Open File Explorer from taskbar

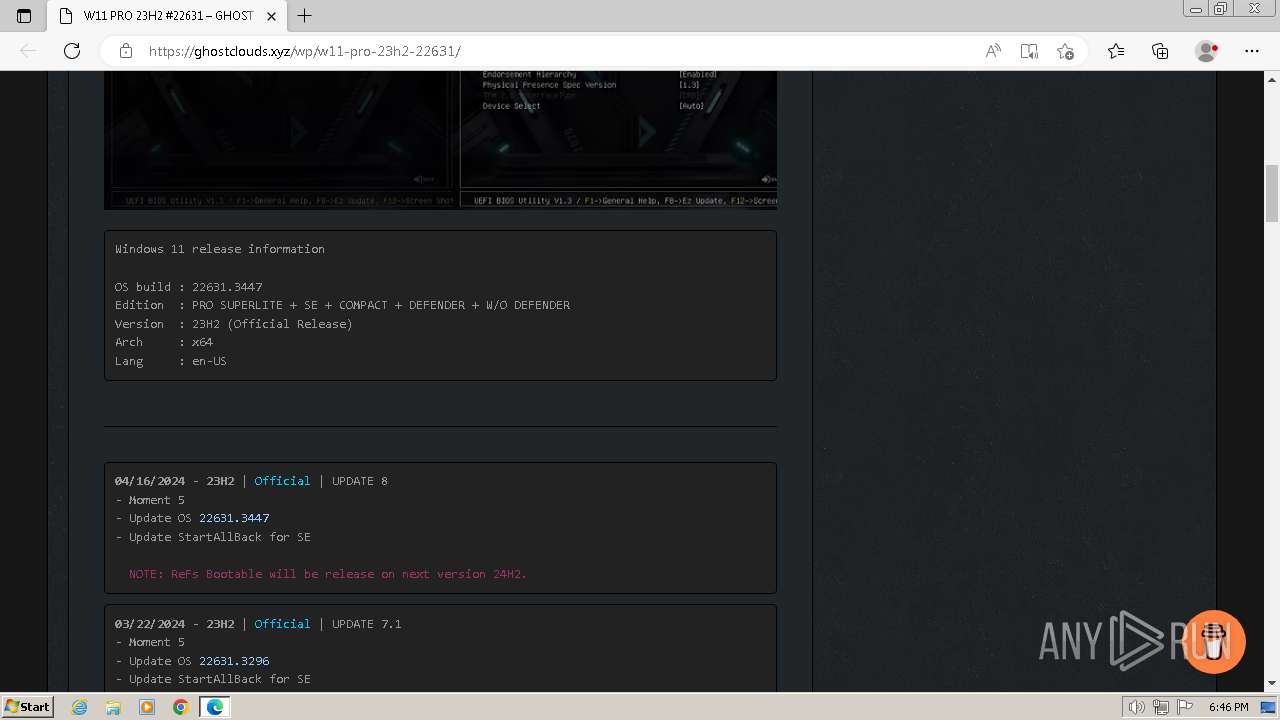click(x=113, y=707)
